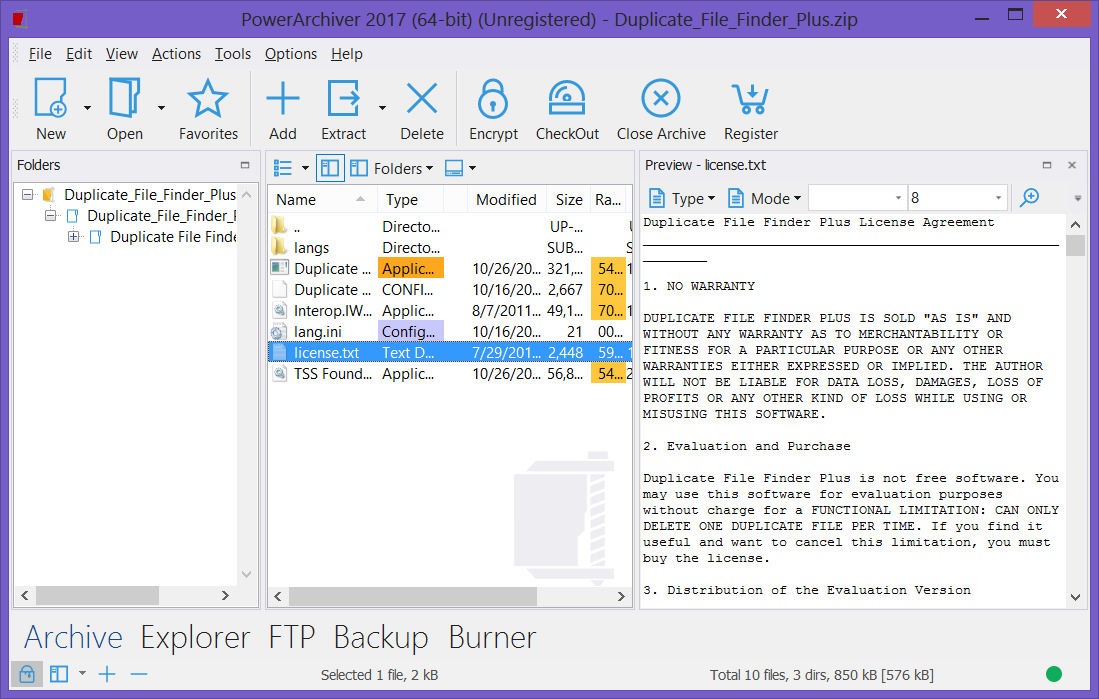
Task: Open the font size 8 combo box
Action: click(957, 198)
